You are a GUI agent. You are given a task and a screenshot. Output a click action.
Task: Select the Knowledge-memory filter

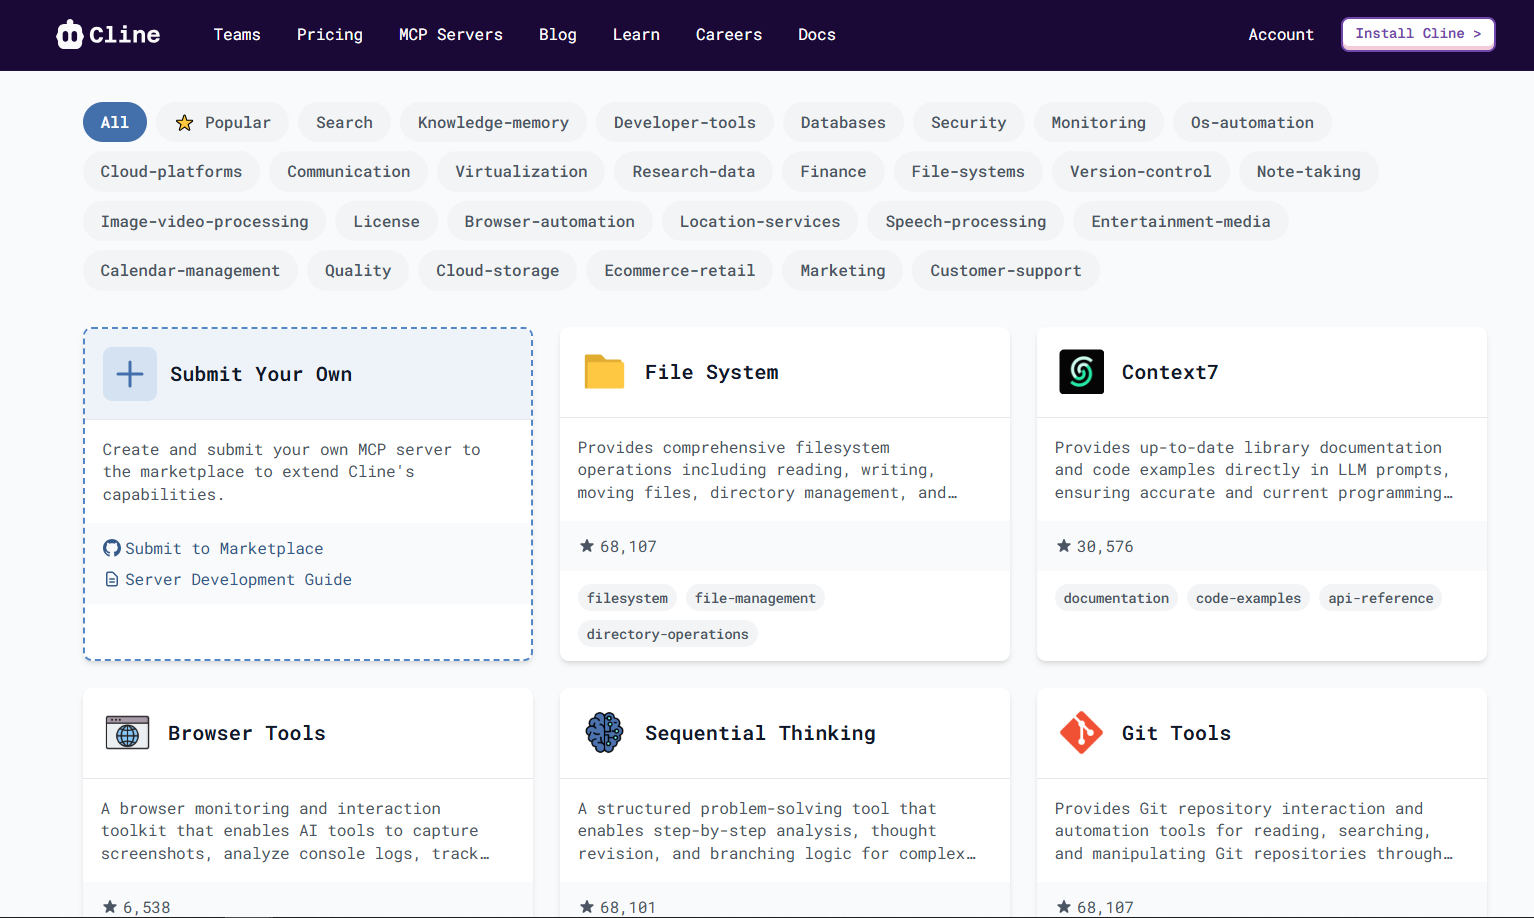(x=493, y=122)
